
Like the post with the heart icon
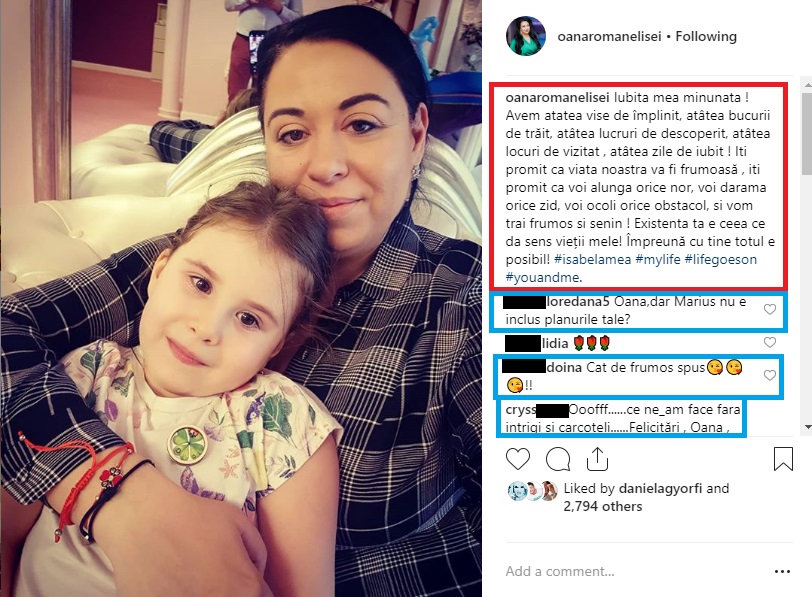coord(518,459)
